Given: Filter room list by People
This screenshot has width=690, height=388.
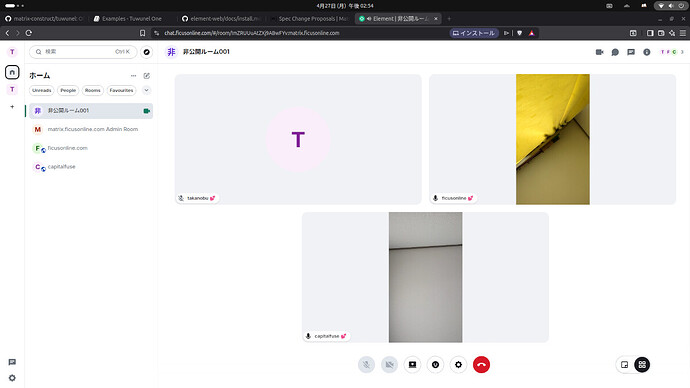Looking at the screenshot, I should (x=68, y=90).
